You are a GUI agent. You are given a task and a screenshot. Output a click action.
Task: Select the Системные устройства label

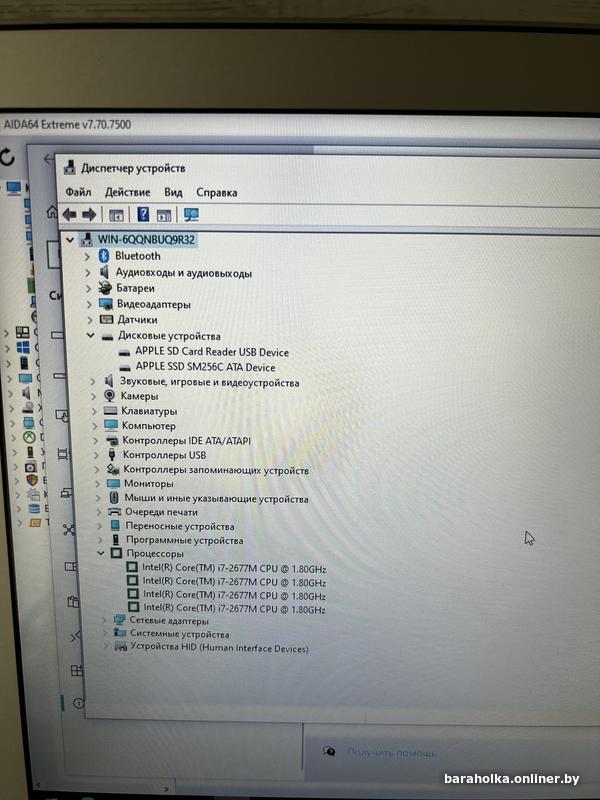coord(180,634)
